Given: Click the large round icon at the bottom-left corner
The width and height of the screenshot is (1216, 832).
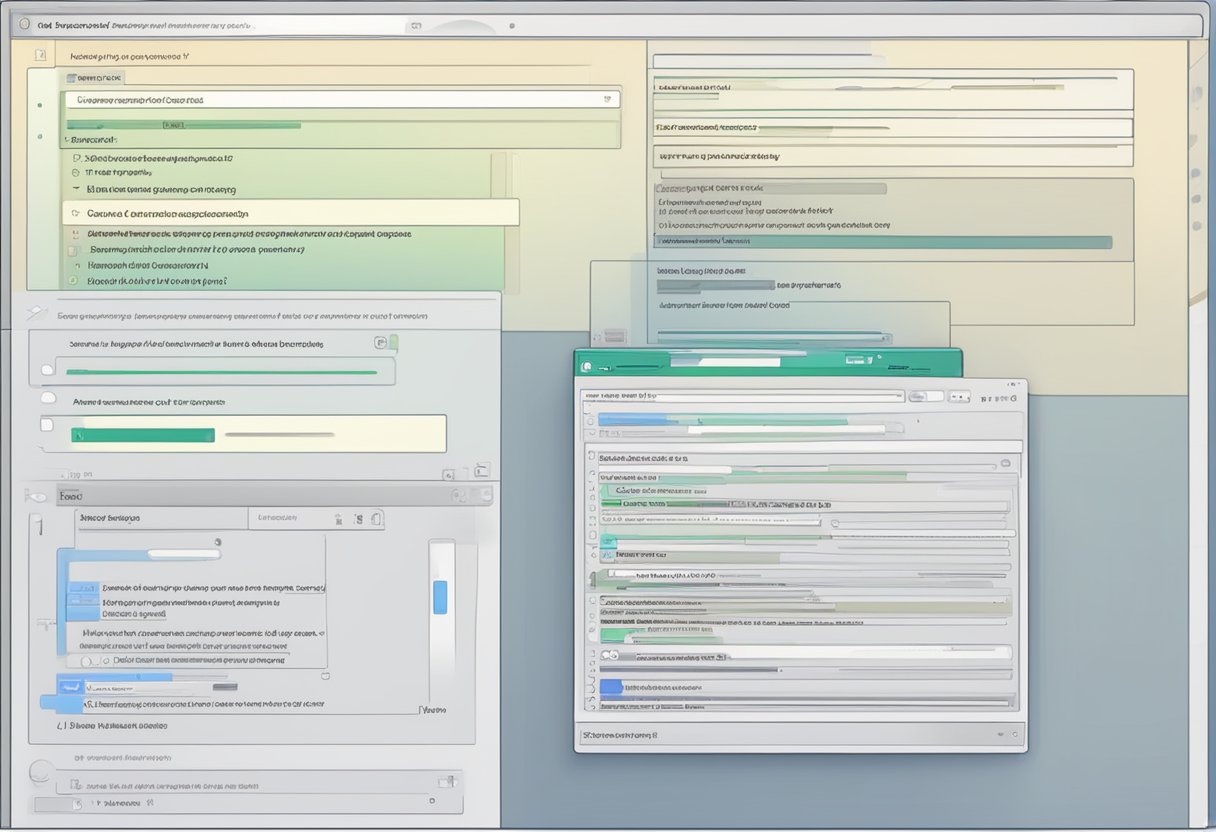Looking at the screenshot, I should 40,771.
